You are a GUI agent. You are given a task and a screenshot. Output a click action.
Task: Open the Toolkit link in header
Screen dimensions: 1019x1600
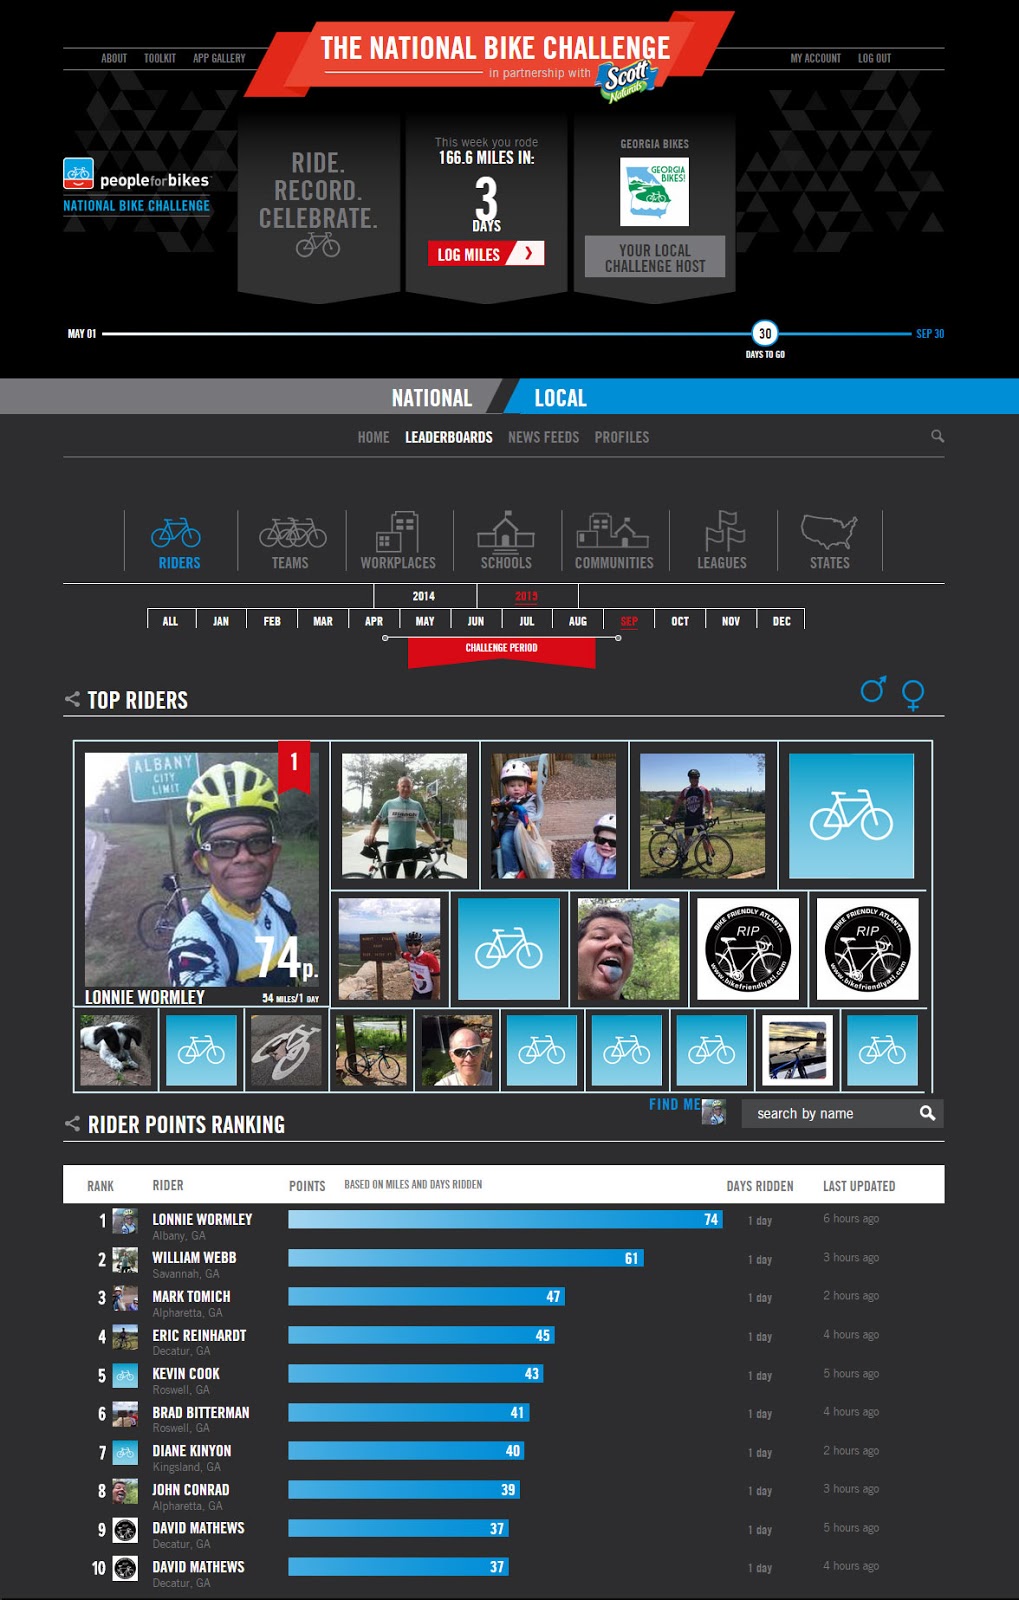click(x=160, y=58)
